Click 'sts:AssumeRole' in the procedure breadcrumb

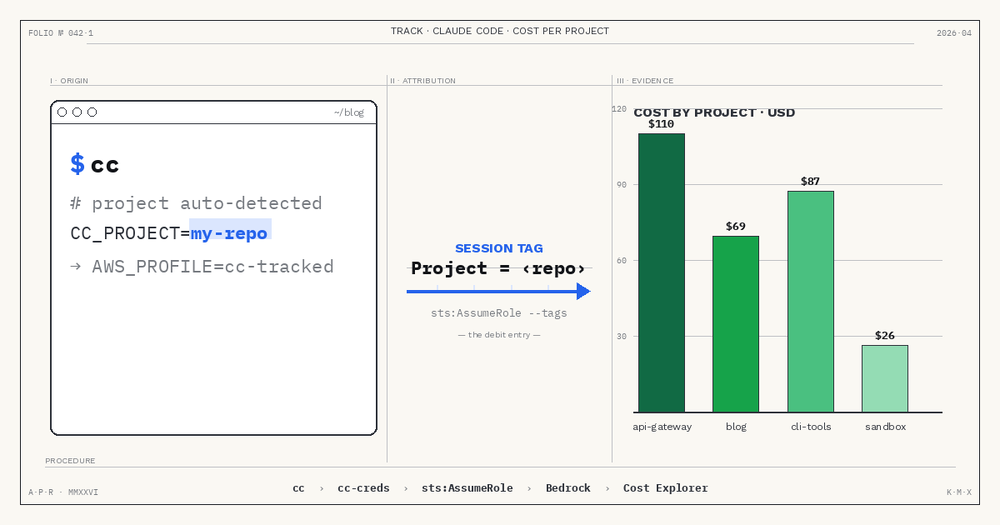pos(467,488)
